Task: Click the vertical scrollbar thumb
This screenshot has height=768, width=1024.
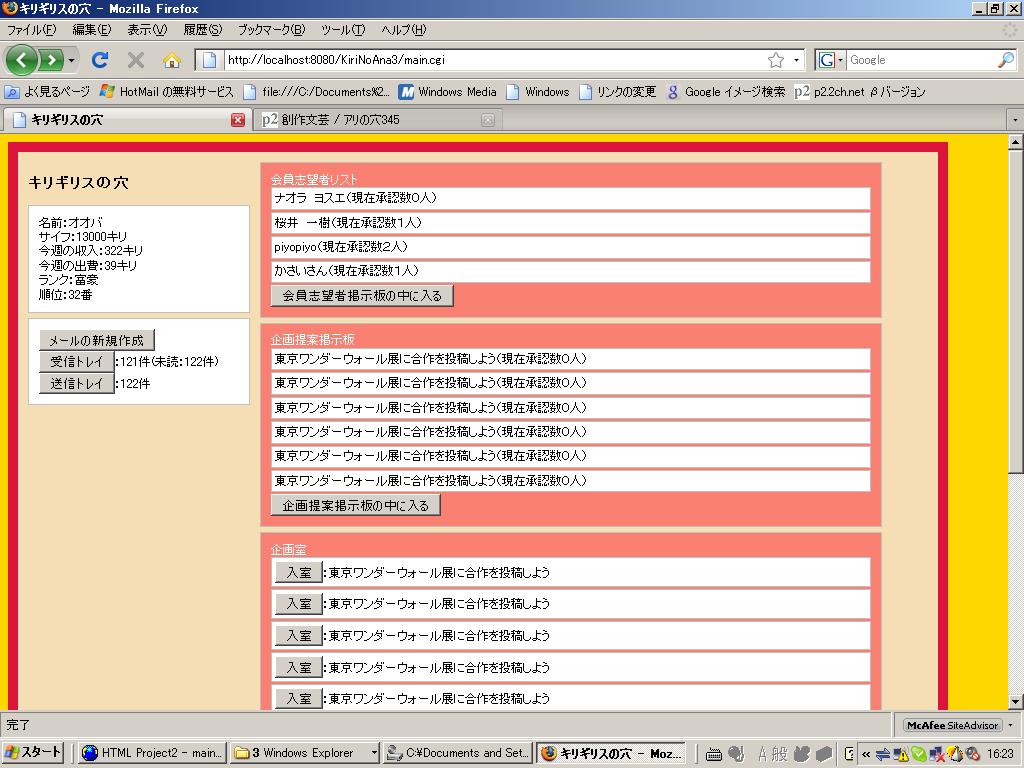Action: 1015,312
